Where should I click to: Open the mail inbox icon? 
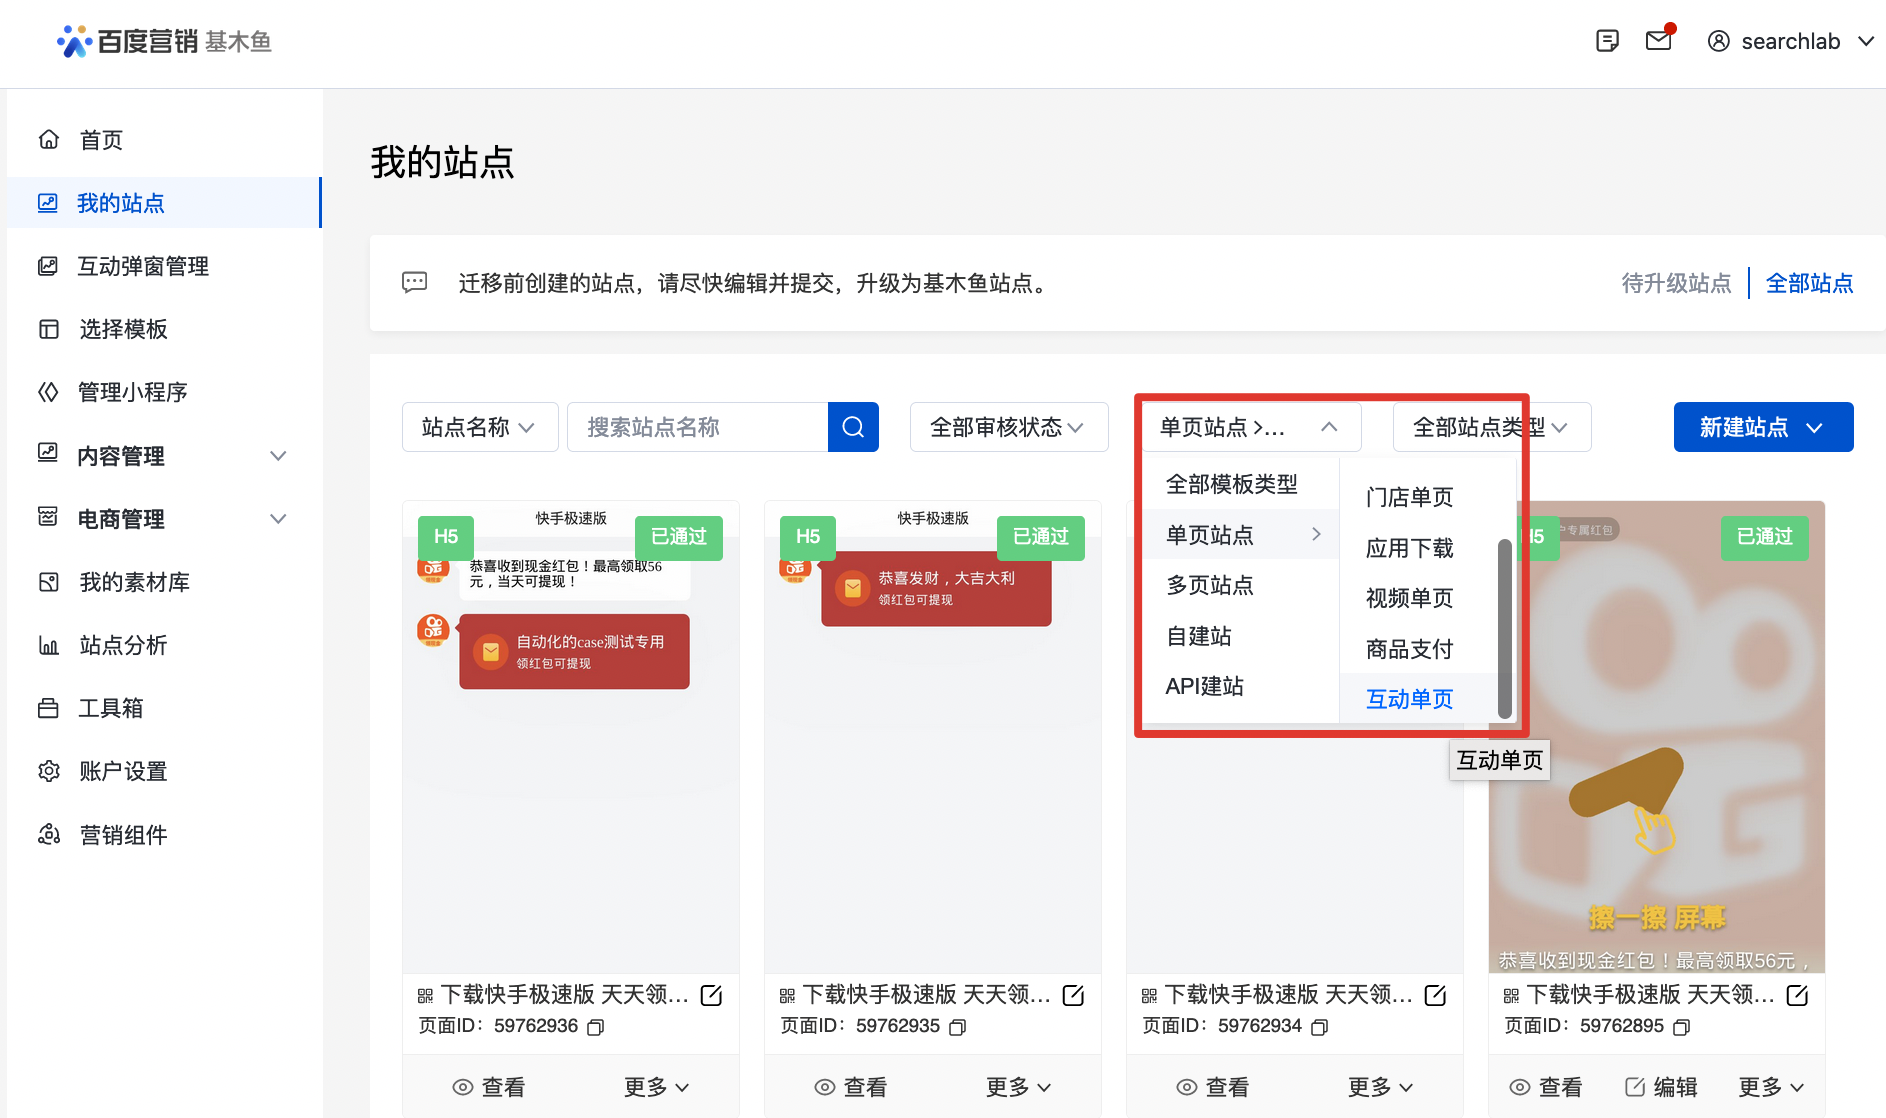click(x=1659, y=41)
